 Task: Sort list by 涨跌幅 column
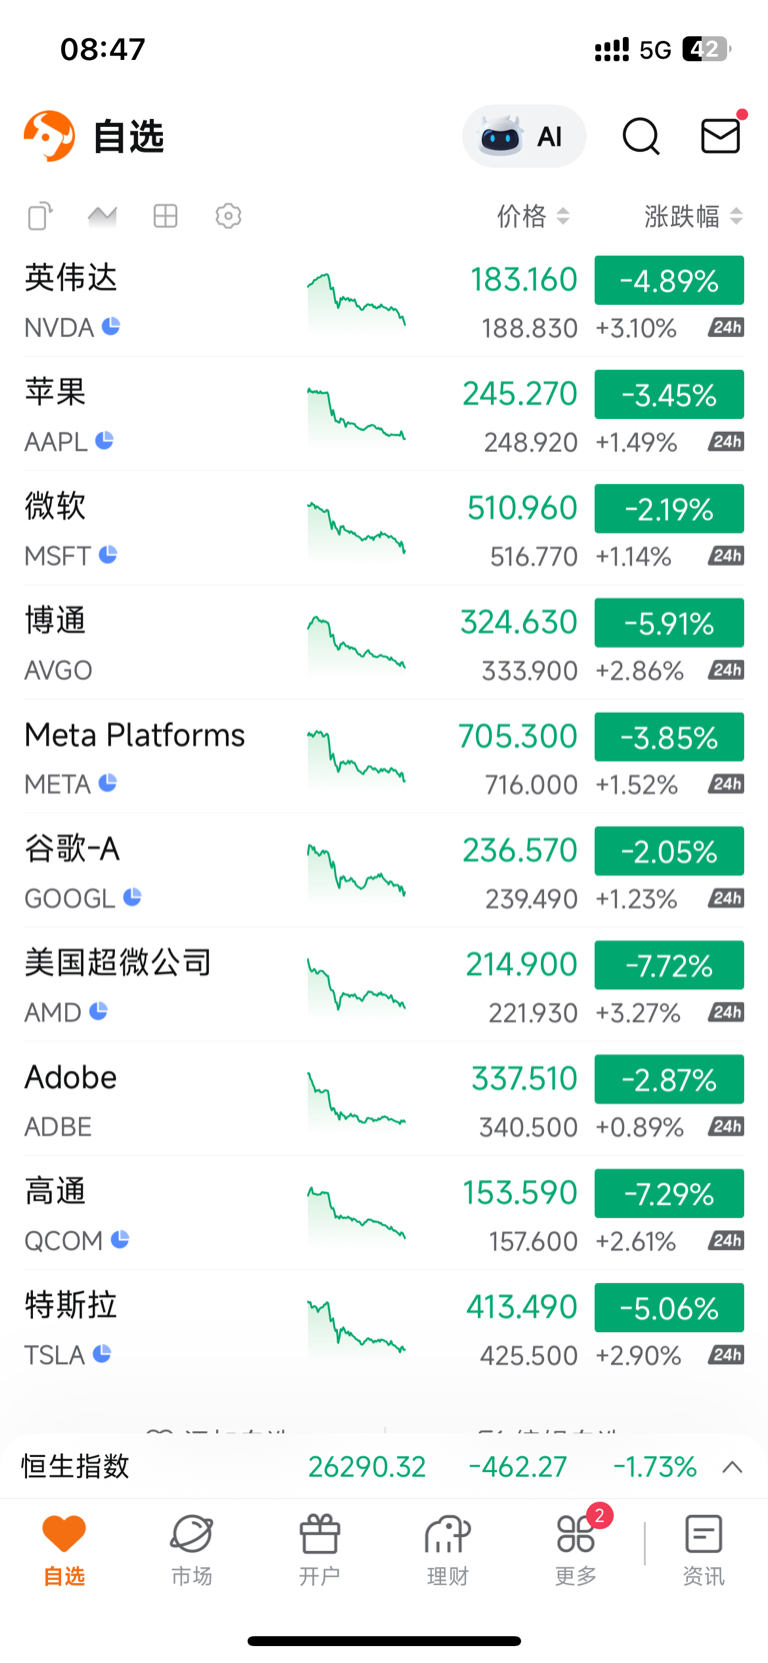[693, 216]
